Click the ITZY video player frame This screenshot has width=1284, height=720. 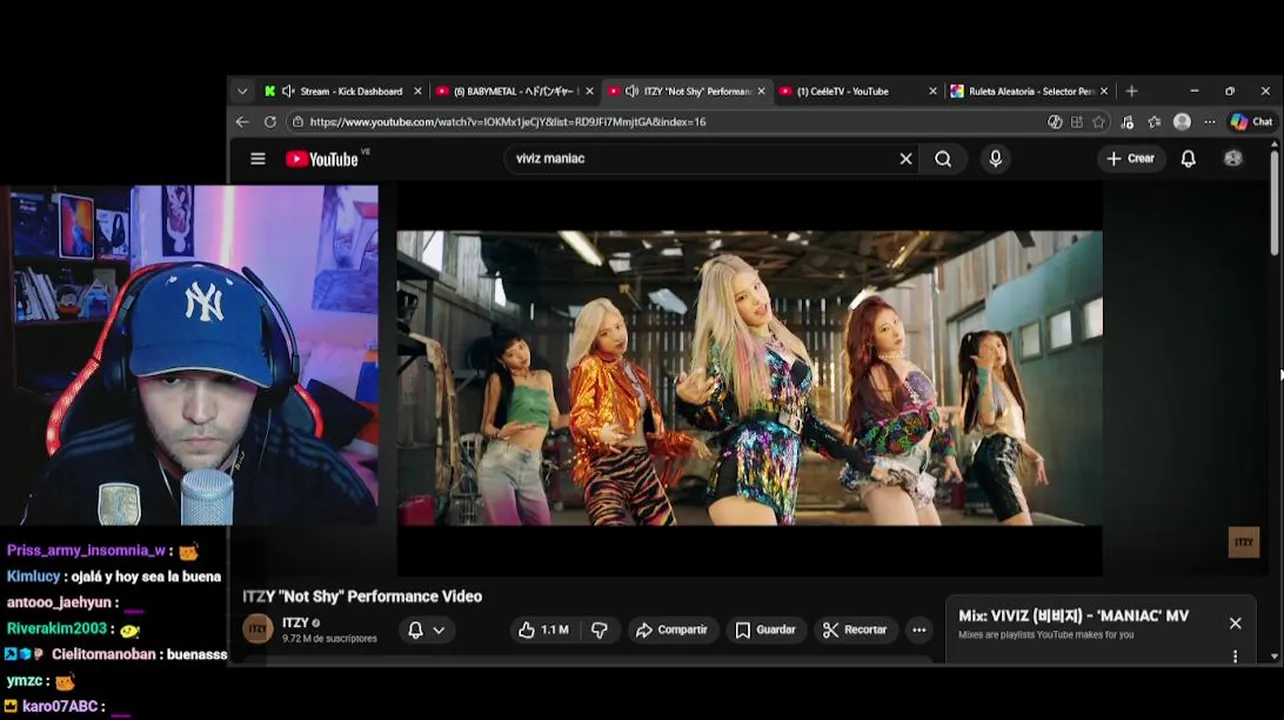pos(750,378)
